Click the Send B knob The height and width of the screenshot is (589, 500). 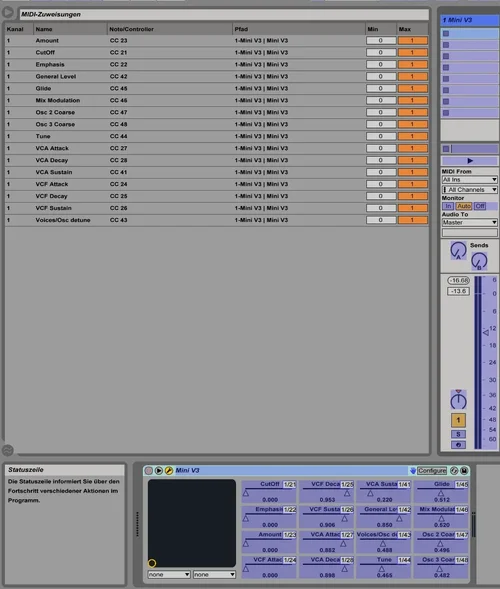[x=479, y=261]
